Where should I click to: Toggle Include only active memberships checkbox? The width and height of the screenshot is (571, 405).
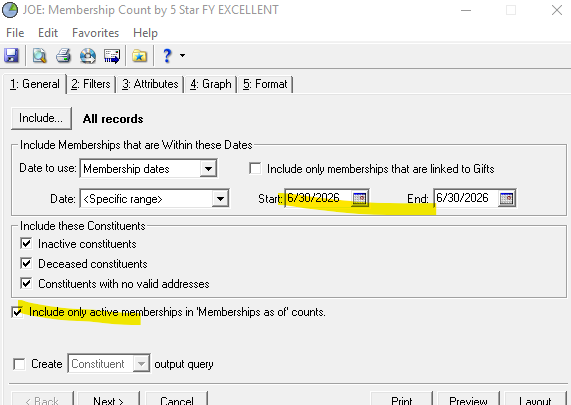[17, 312]
